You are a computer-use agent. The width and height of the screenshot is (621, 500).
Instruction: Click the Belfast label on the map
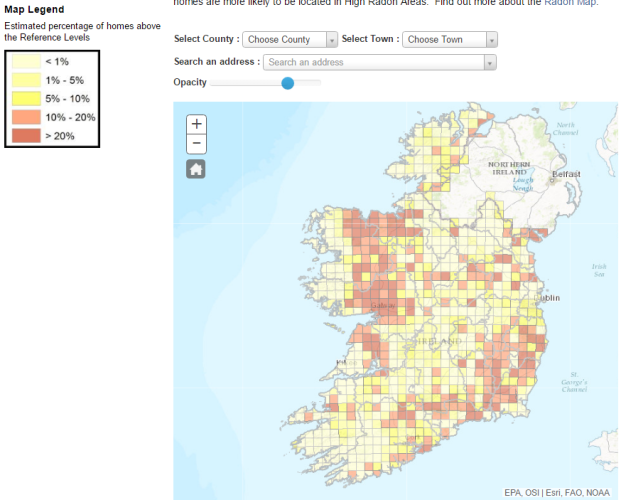(x=565, y=174)
